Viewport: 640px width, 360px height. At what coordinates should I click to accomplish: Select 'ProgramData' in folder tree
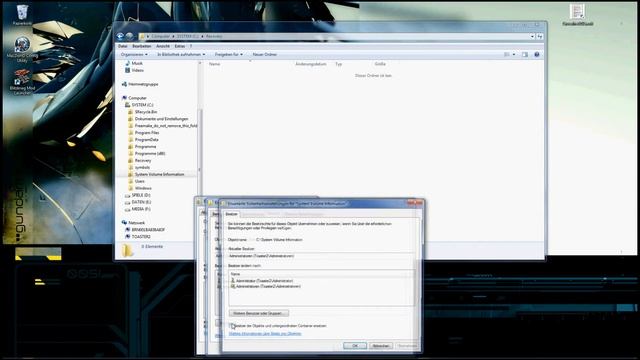[x=147, y=140]
